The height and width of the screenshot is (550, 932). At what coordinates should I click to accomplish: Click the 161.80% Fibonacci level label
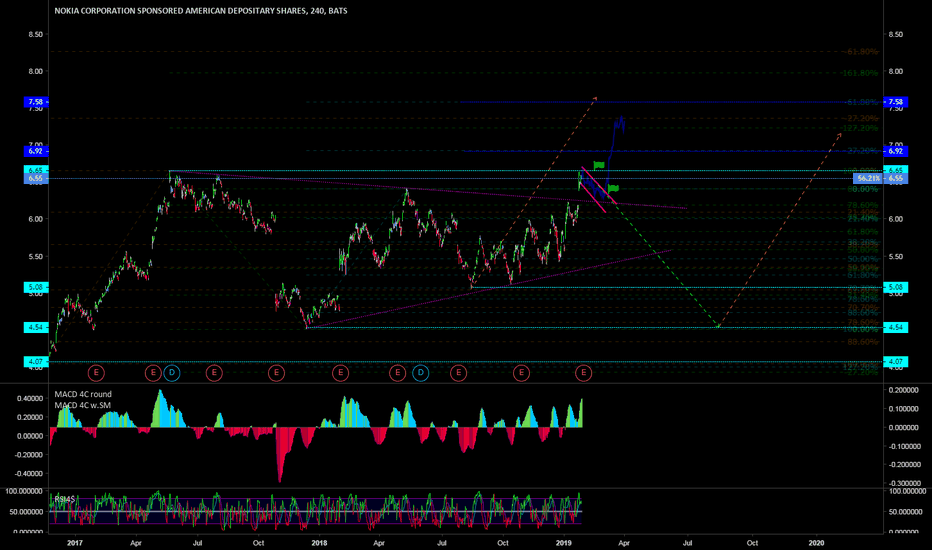tap(859, 73)
